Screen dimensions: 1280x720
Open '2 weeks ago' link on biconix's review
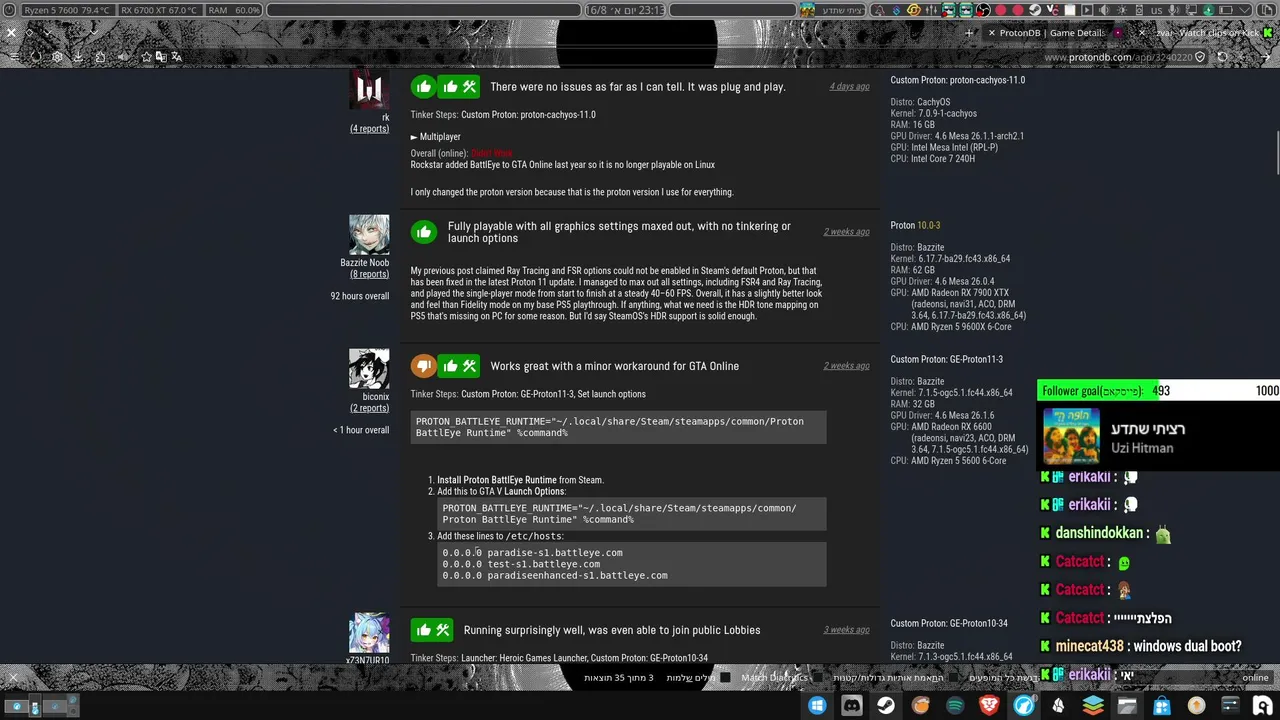tap(846, 366)
